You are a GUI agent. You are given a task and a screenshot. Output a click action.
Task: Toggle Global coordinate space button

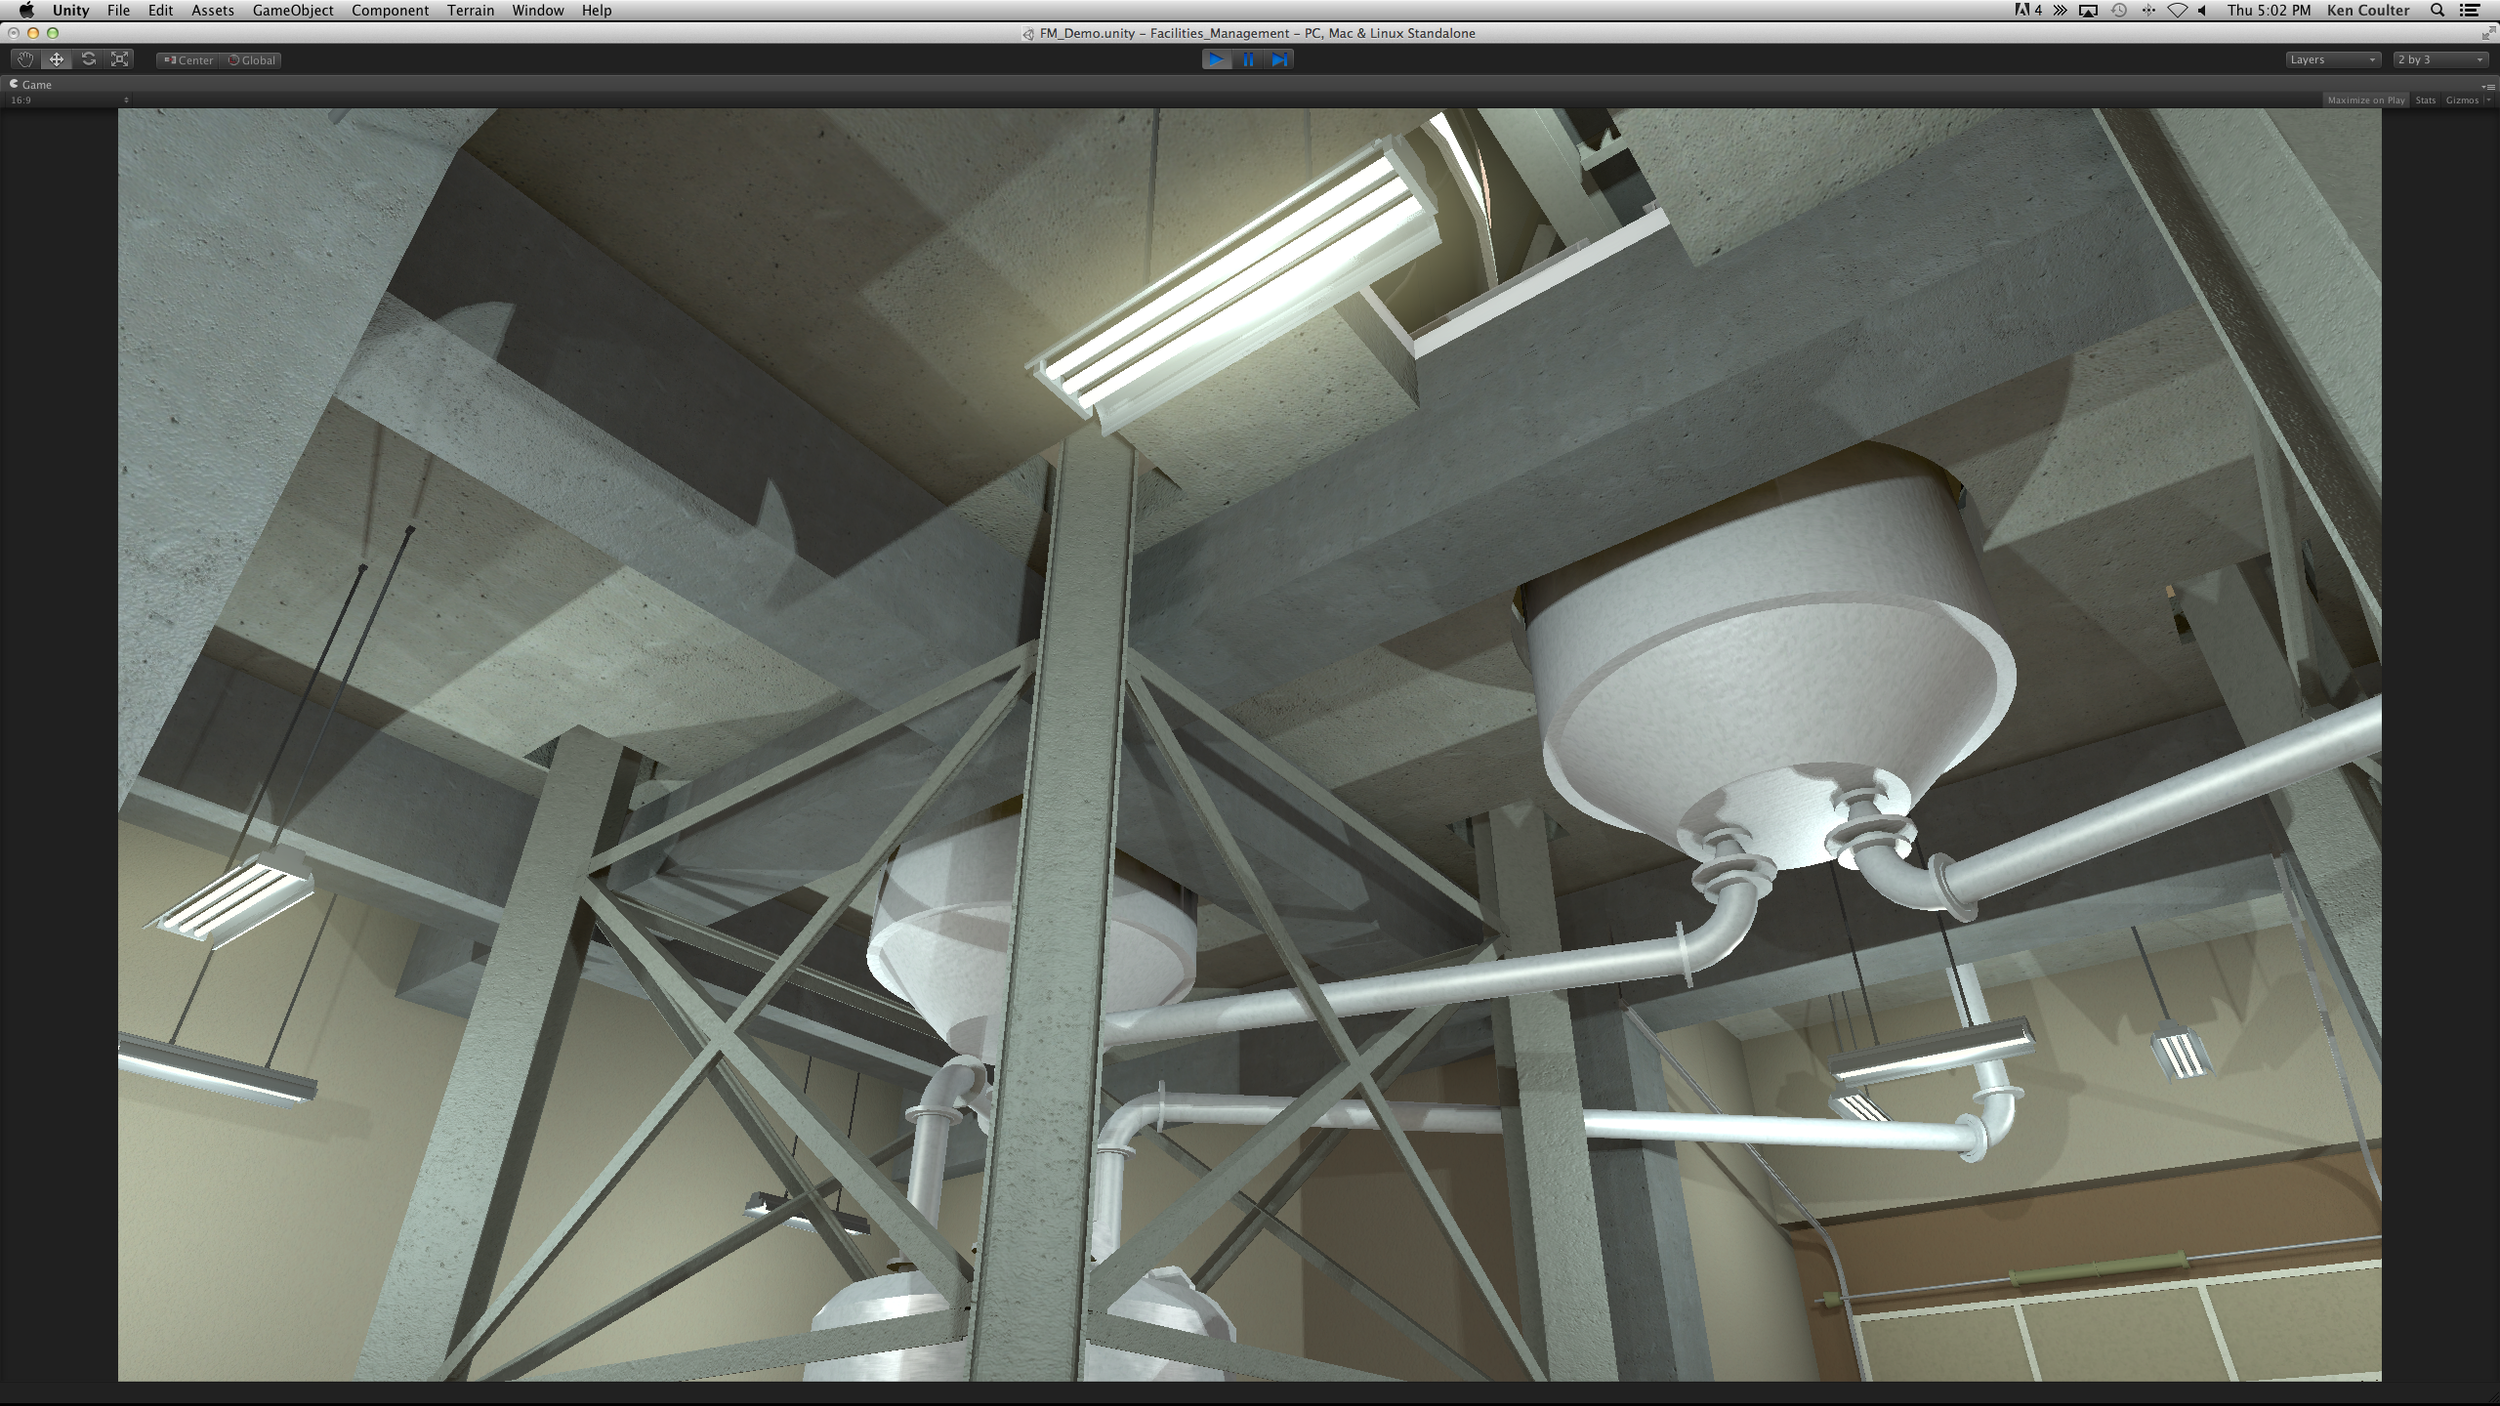click(x=252, y=60)
